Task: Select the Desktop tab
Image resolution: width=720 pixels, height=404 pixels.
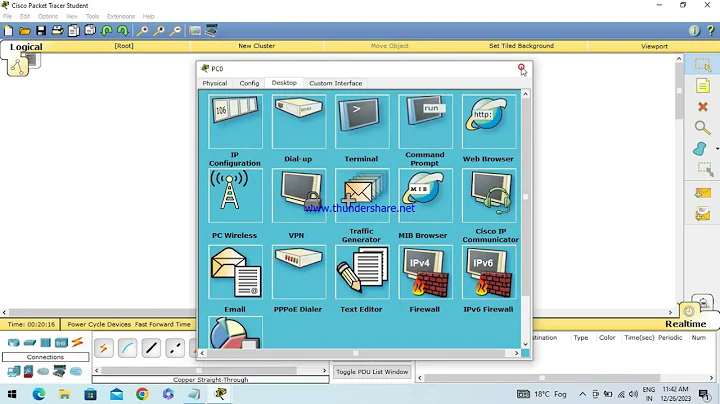Action: pos(284,83)
